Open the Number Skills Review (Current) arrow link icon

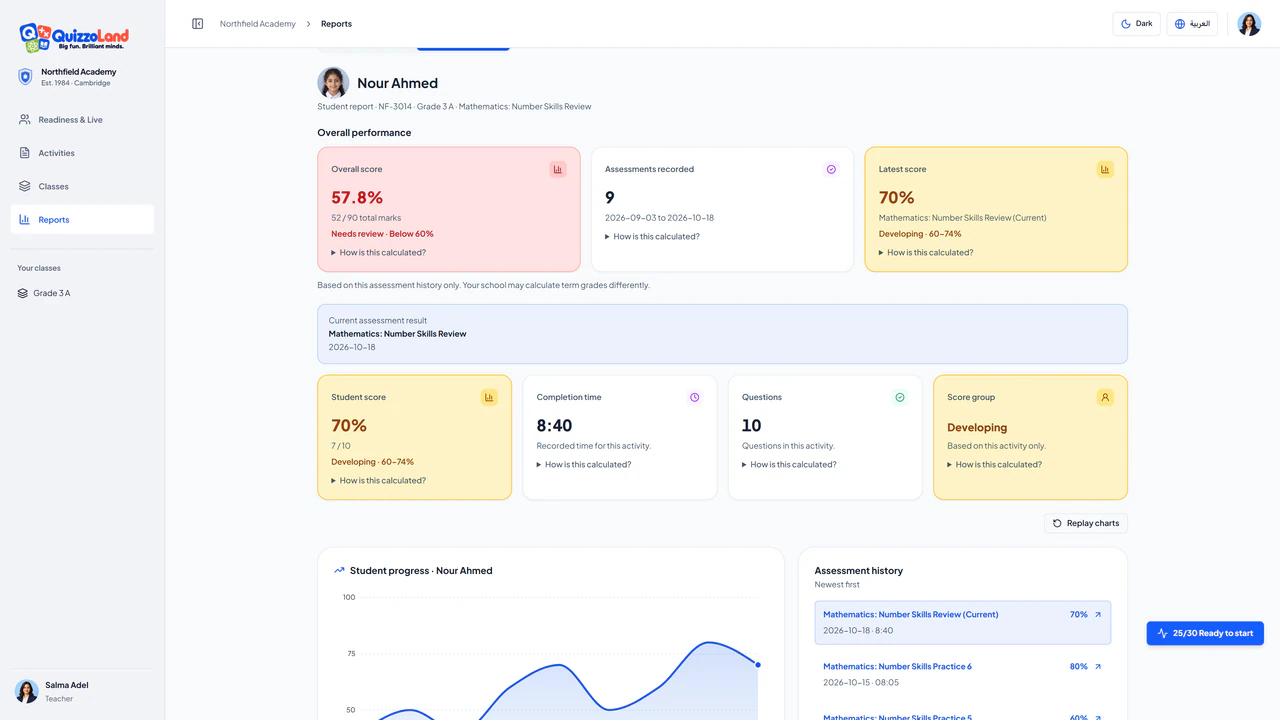click(x=1098, y=615)
